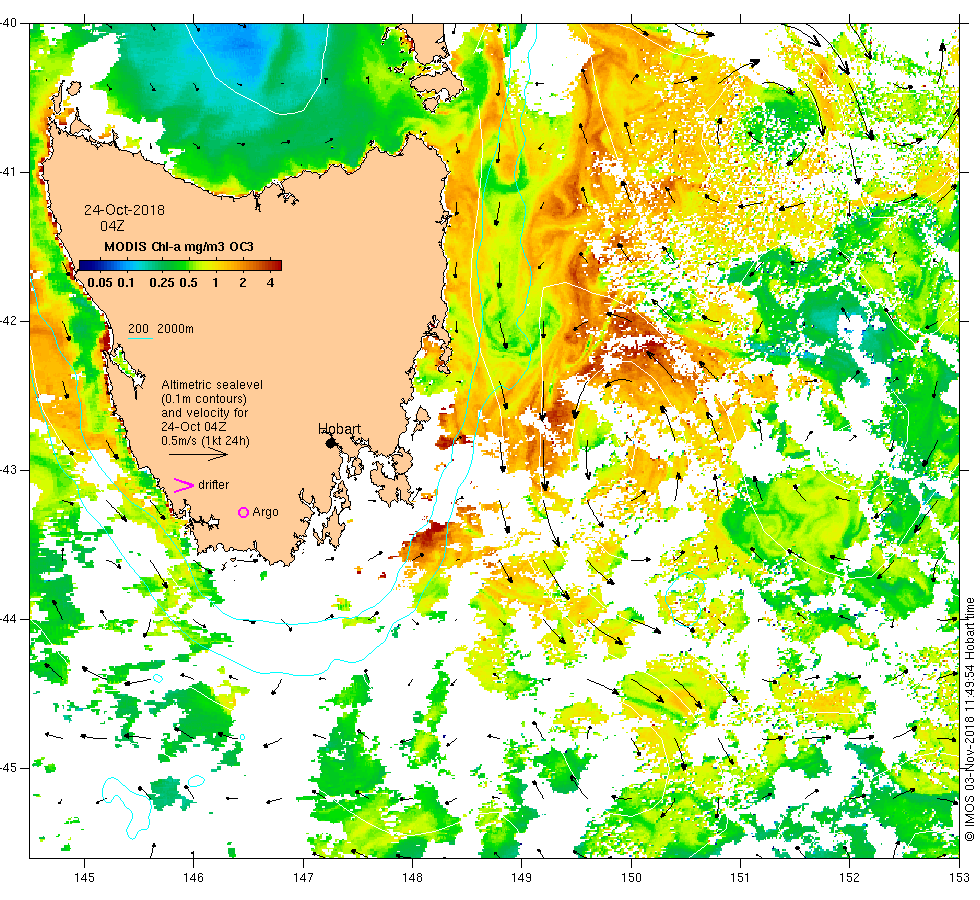Click the magenta drifter arrowhead symbol
This screenshot has height=900, width=980.
(x=184, y=485)
